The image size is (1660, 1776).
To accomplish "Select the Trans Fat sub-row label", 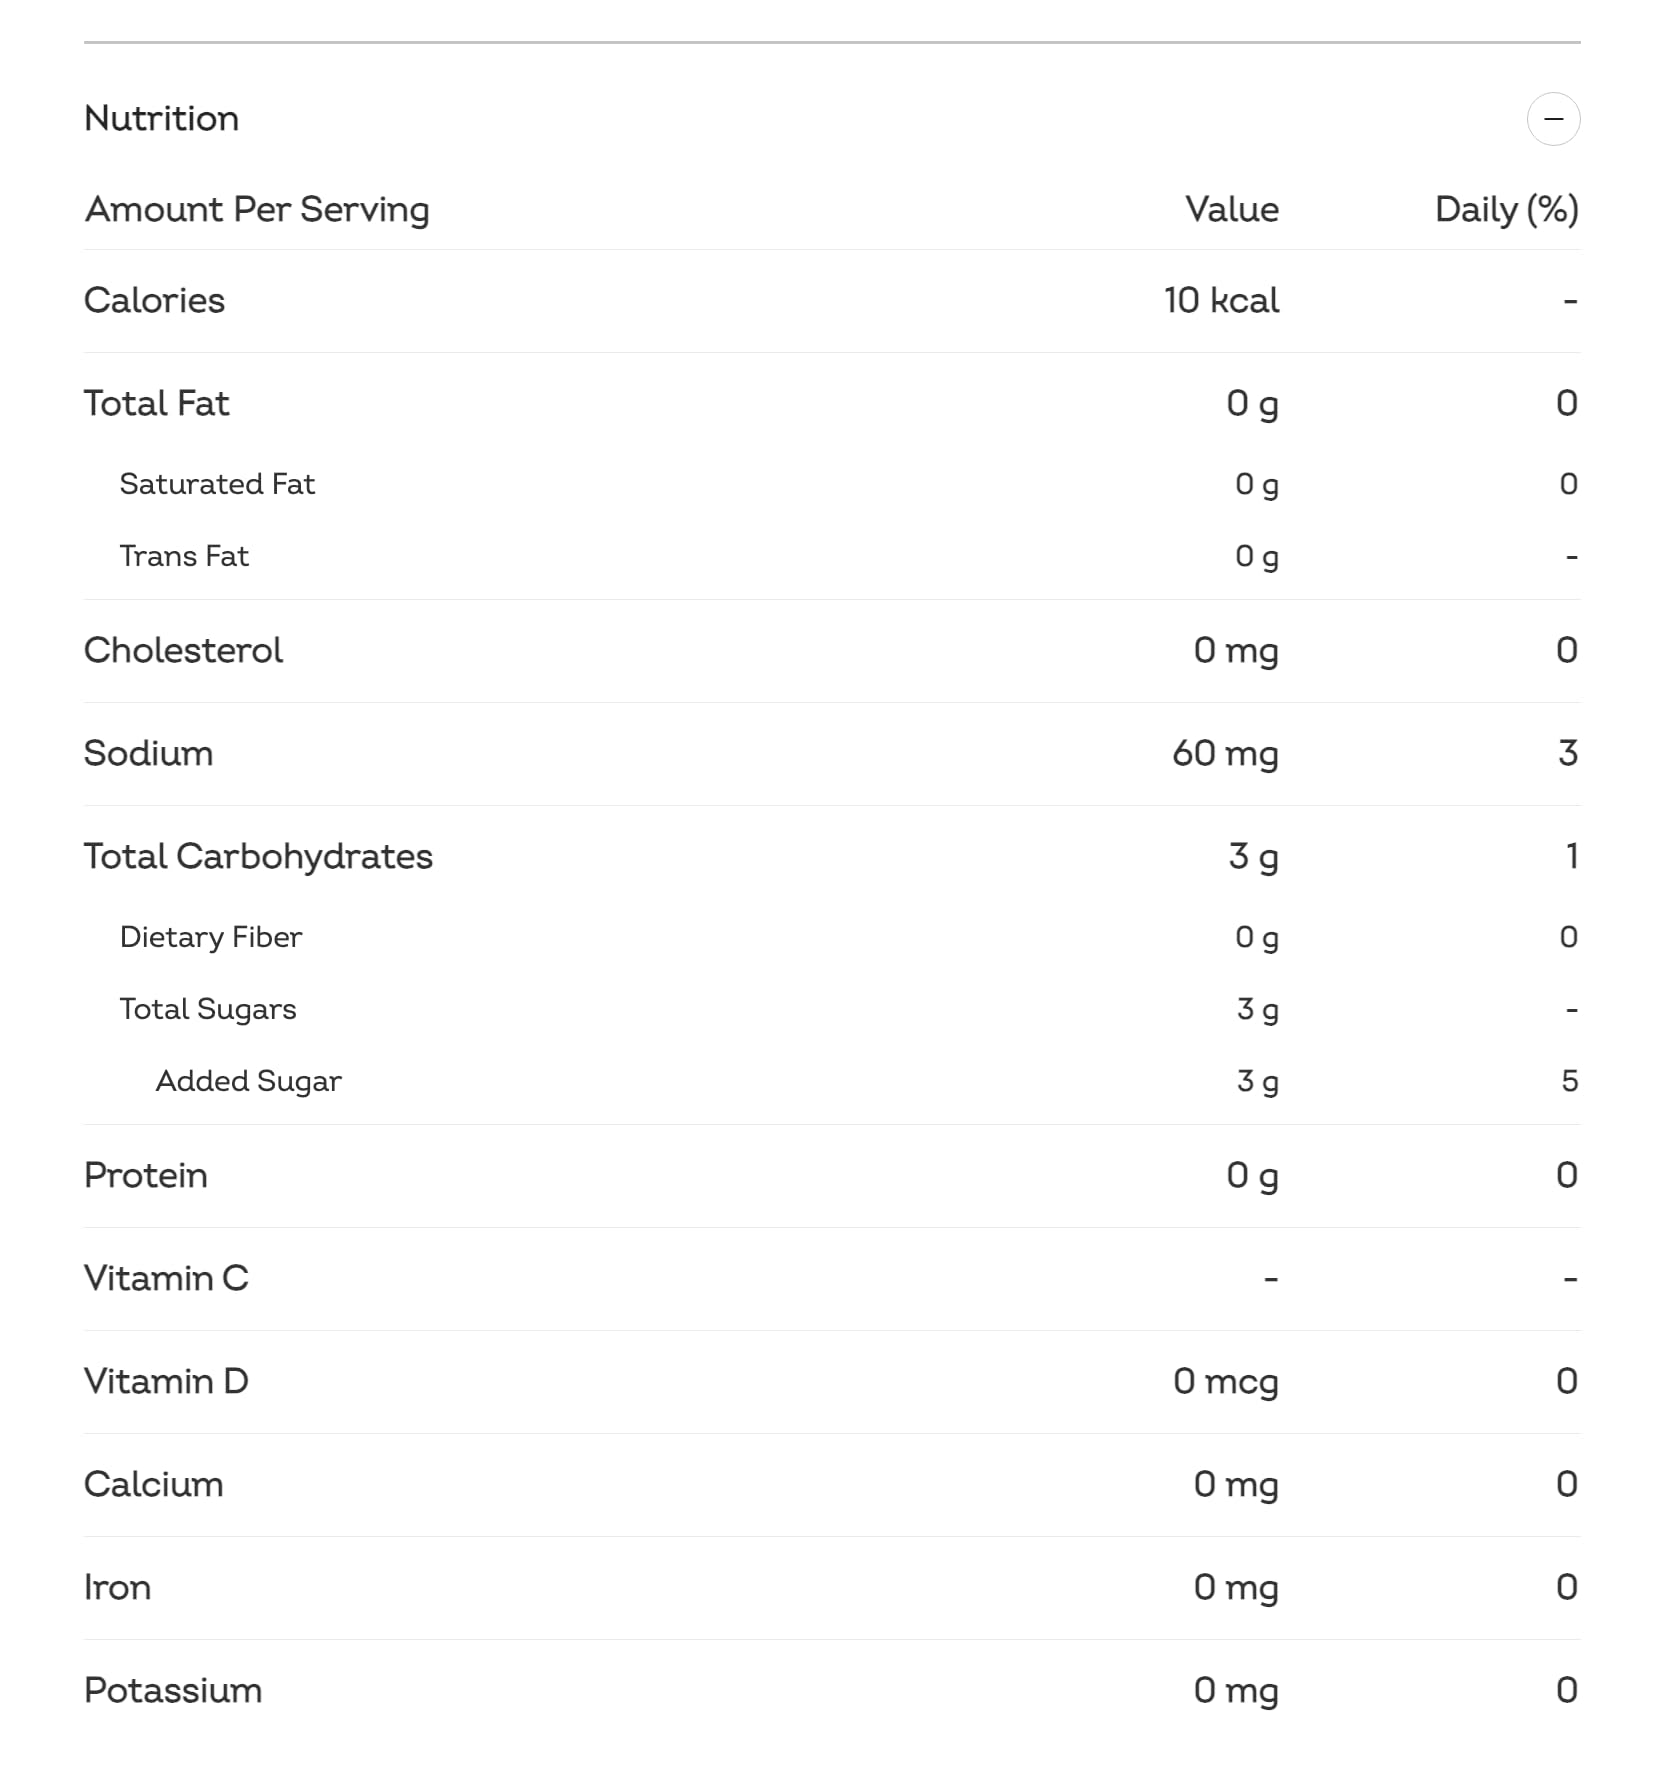I will pyautogui.click(x=184, y=556).
